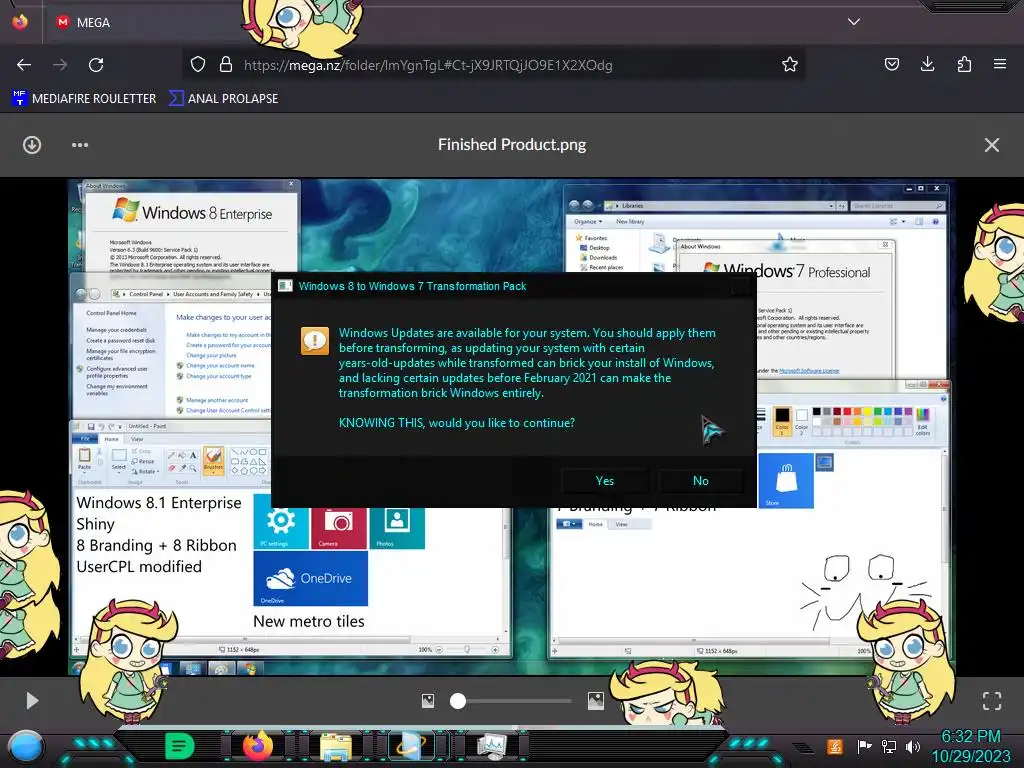Show hidden system tray icons

[803, 747]
